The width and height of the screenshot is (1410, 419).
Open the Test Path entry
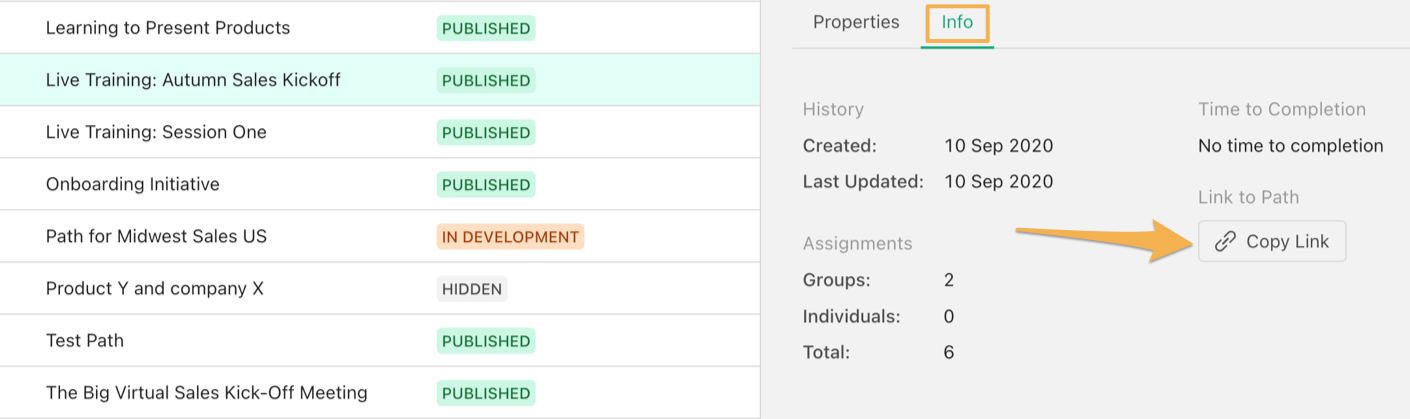(x=85, y=340)
